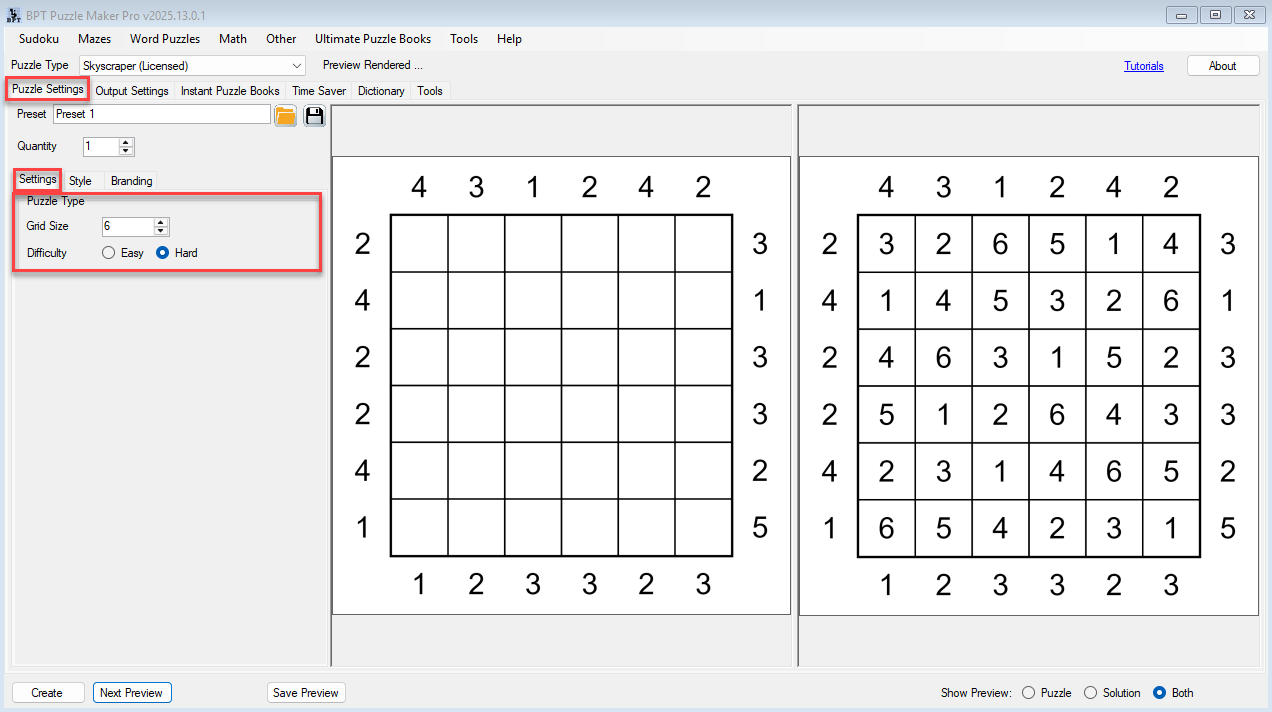Increase Grid Size with up arrow
This screenshot has width=1272, height=712.
pyautogui.click(x=161, y=222)
